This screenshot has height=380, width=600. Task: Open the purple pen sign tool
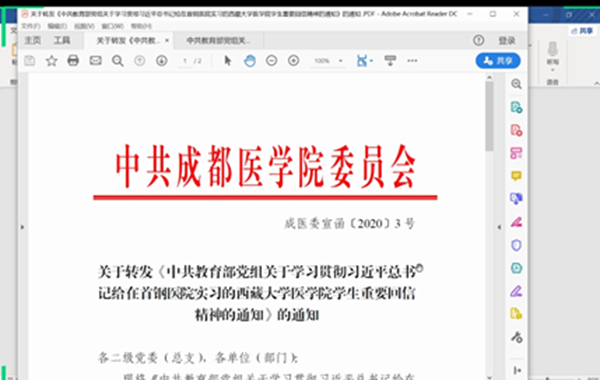pyautogui.click(x=516, y=291)
